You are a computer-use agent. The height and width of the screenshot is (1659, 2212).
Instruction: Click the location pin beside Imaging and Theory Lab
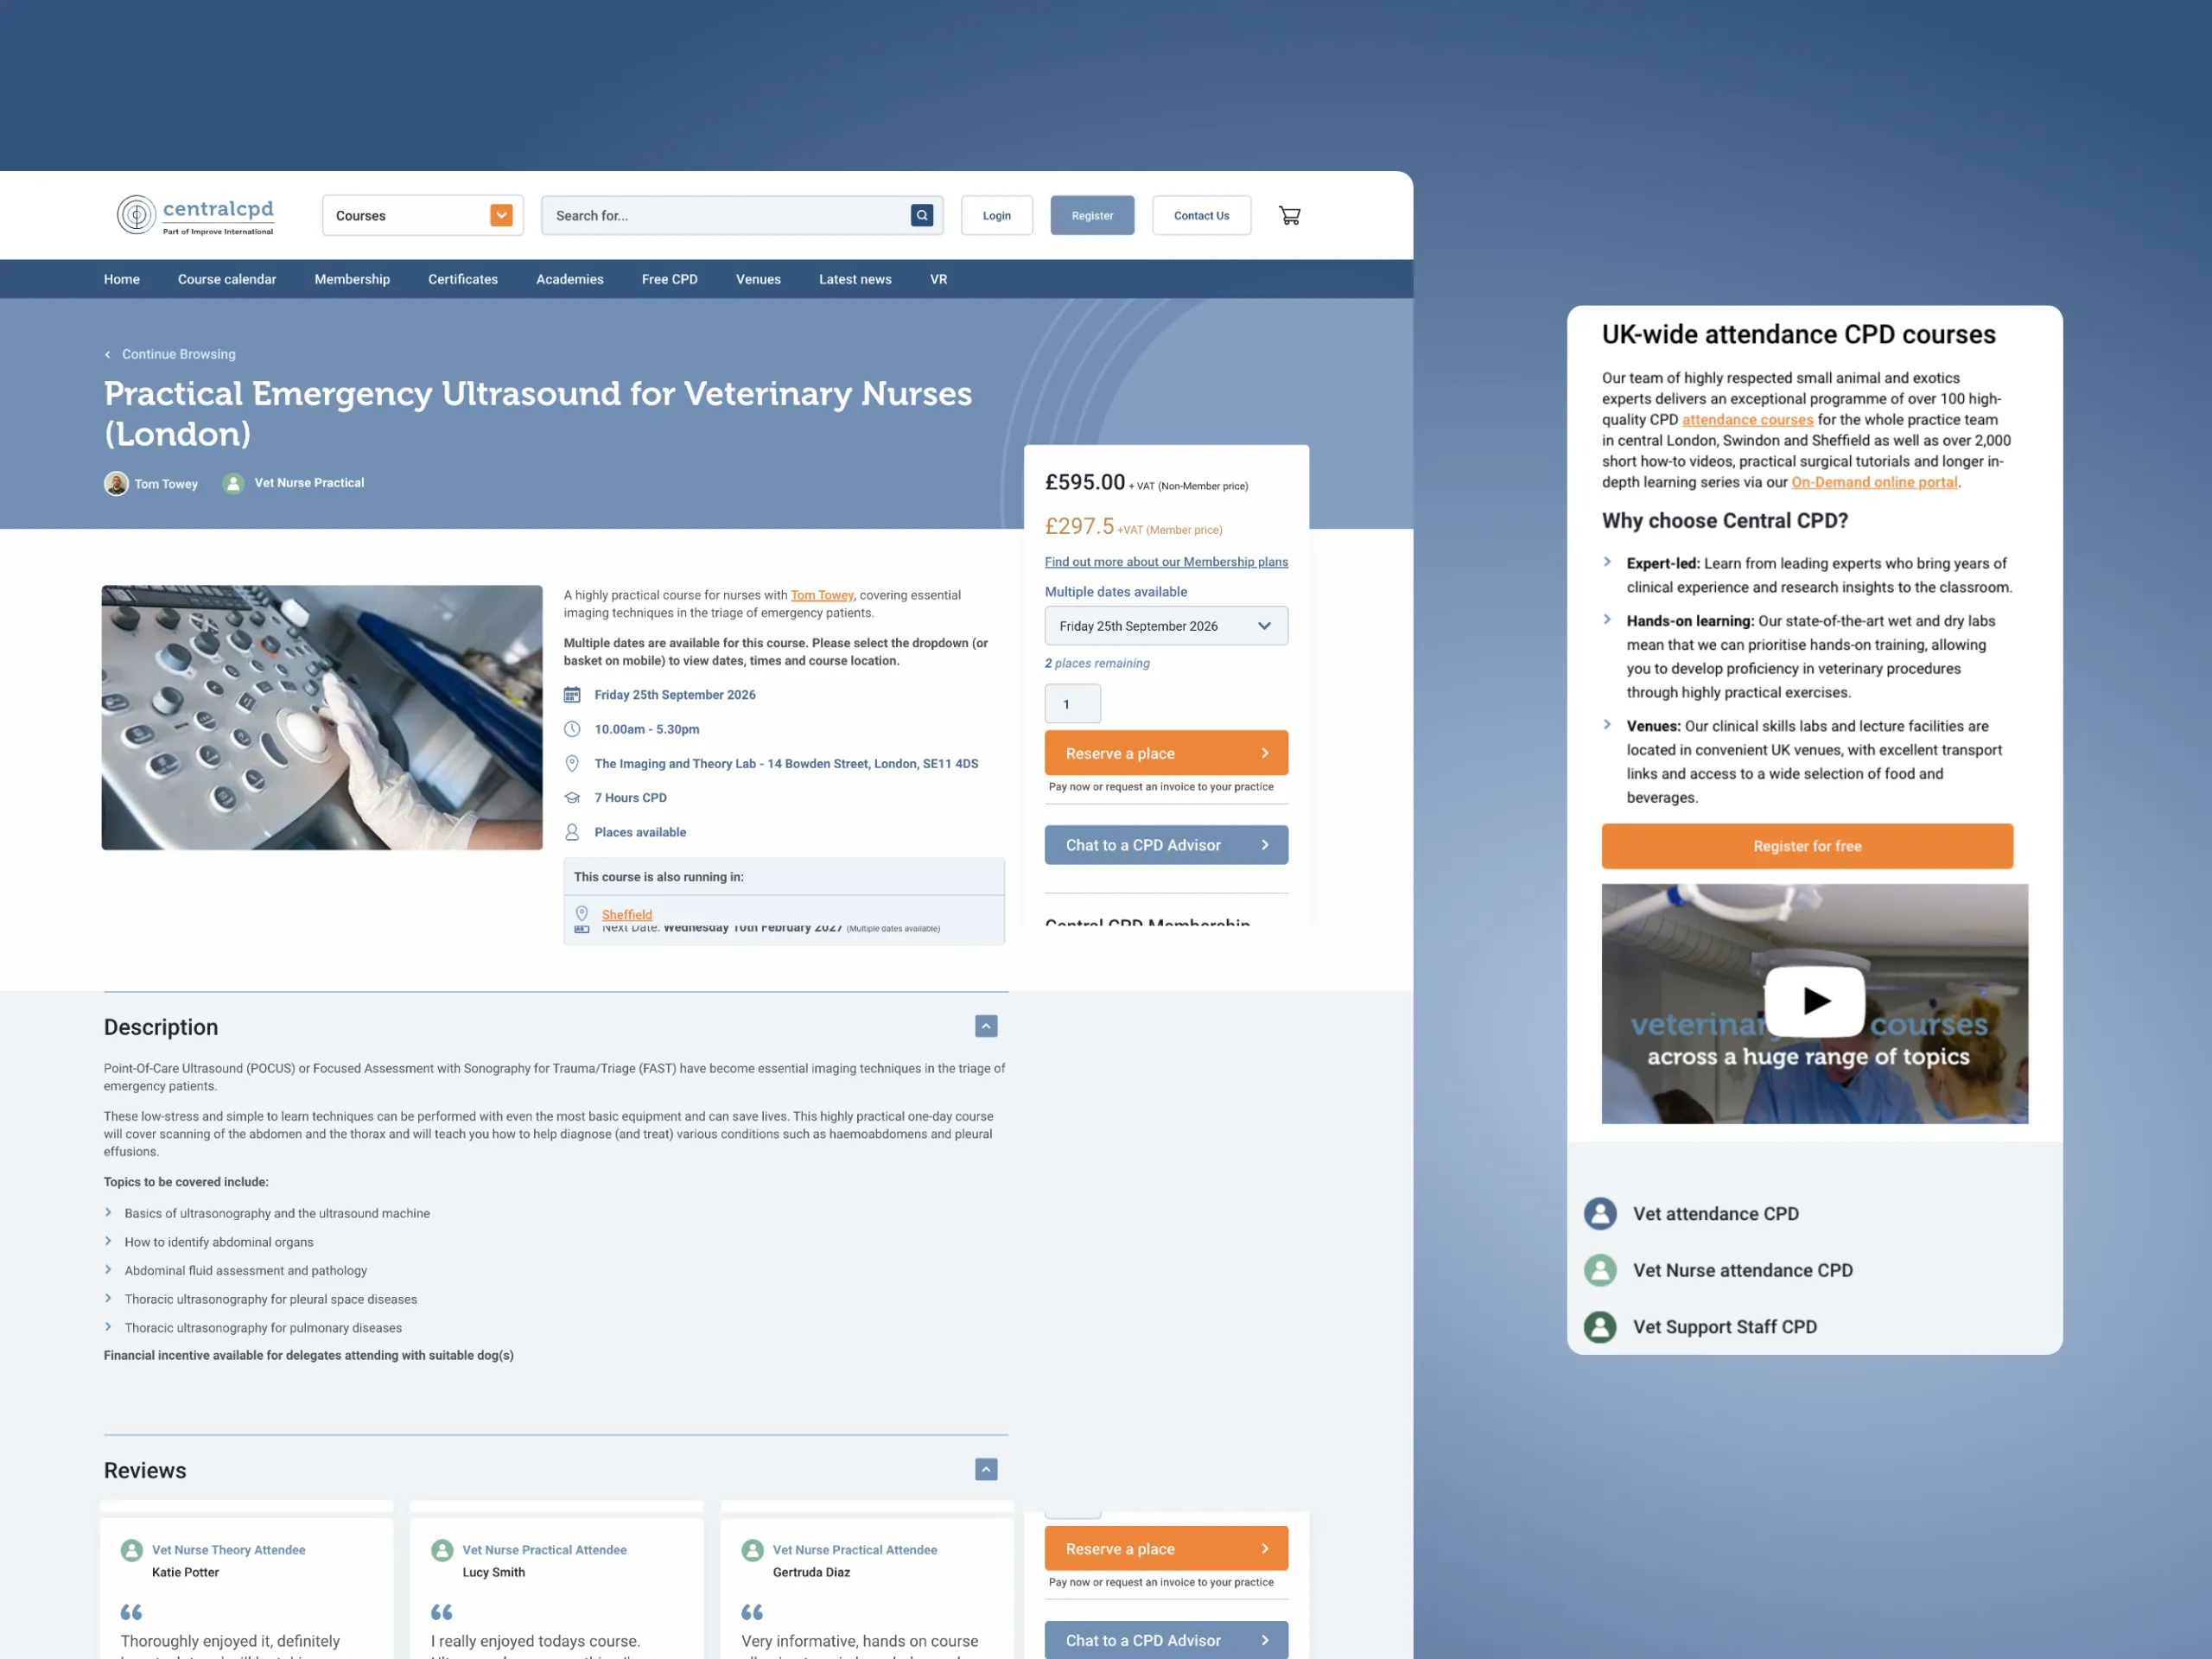(x=572, y=764)
